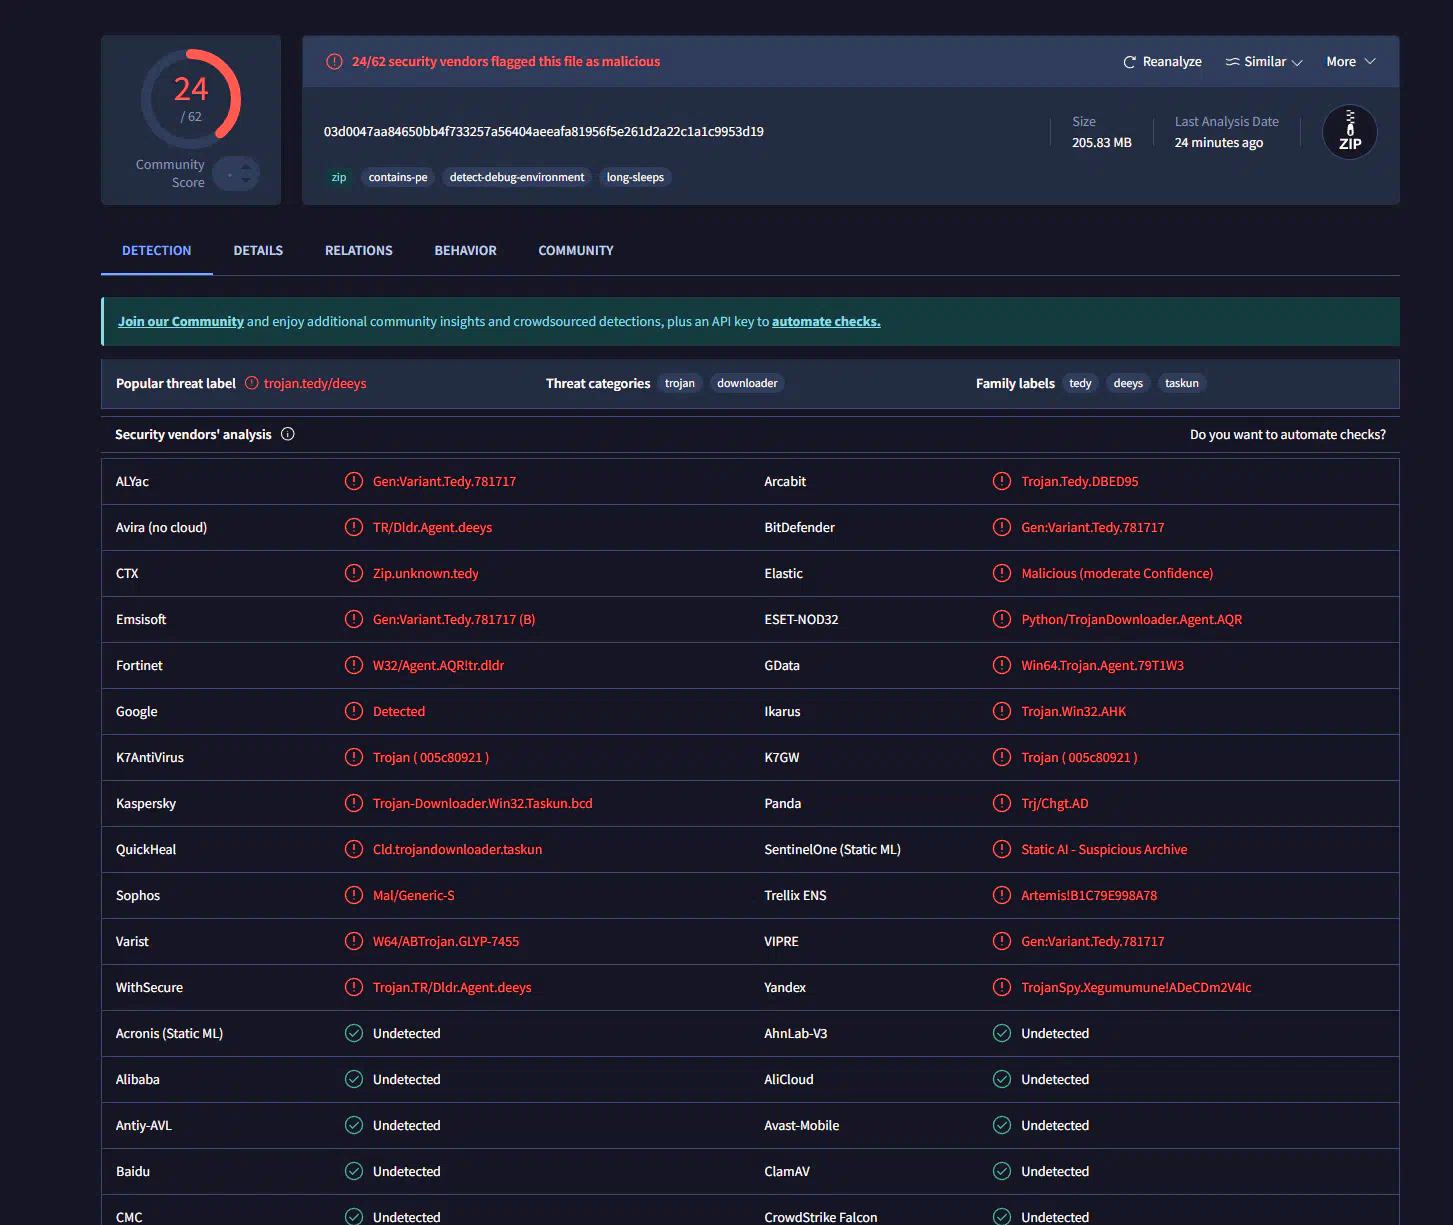This screenshot has width=1453, height=1225.
Task: Click malicious icon in ALYac row
Action: pos(354,481)
